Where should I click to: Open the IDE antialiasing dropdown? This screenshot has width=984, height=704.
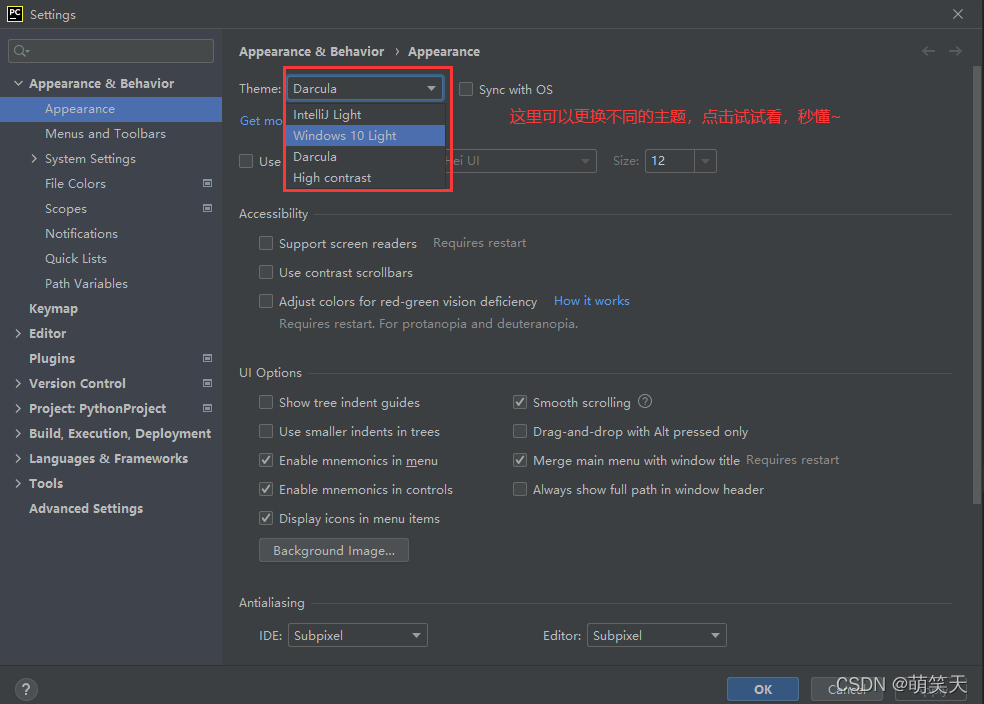[x=357, y=635]
